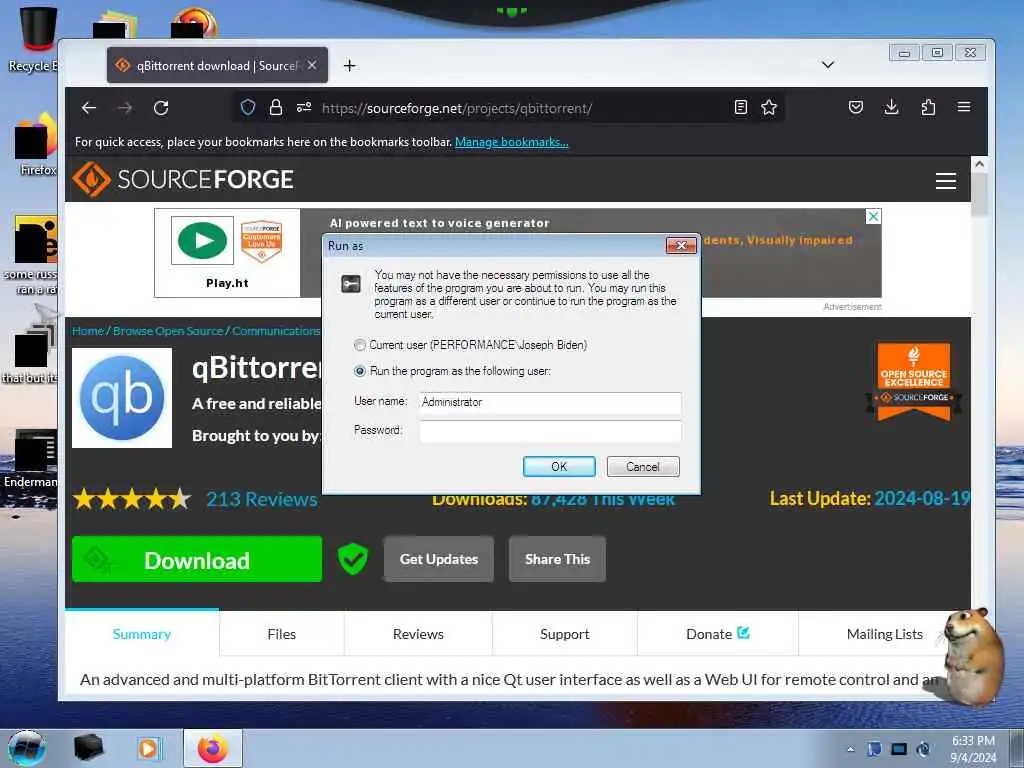The width and height of the screenshot is (1024, 768).
Task: Bookmark this page with star icon
Action: tap(769, 107)
